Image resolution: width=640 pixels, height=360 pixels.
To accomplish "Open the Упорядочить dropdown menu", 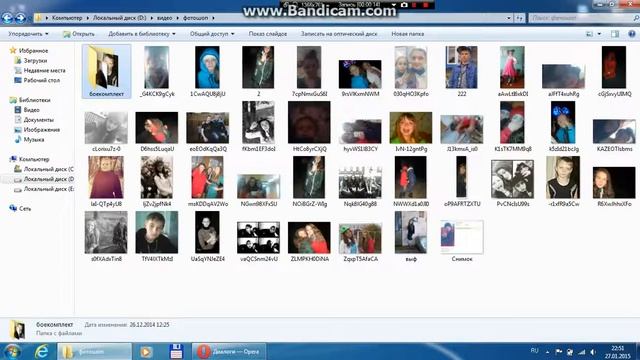I will coord(28,34).
